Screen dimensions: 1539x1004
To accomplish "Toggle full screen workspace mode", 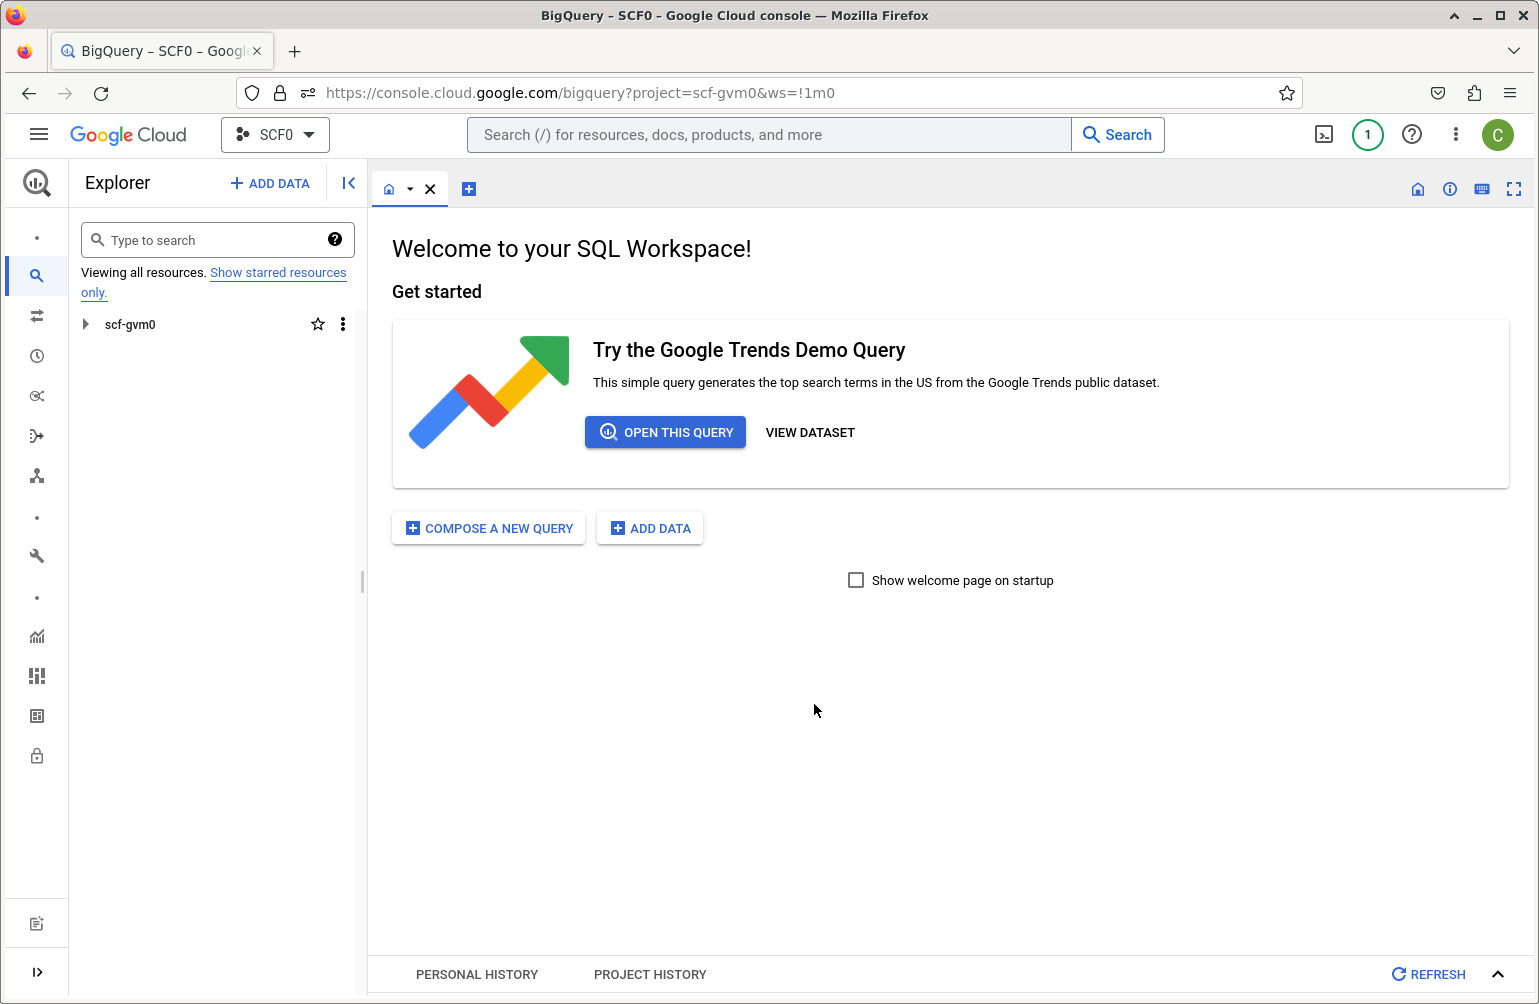I will 1514,189.
